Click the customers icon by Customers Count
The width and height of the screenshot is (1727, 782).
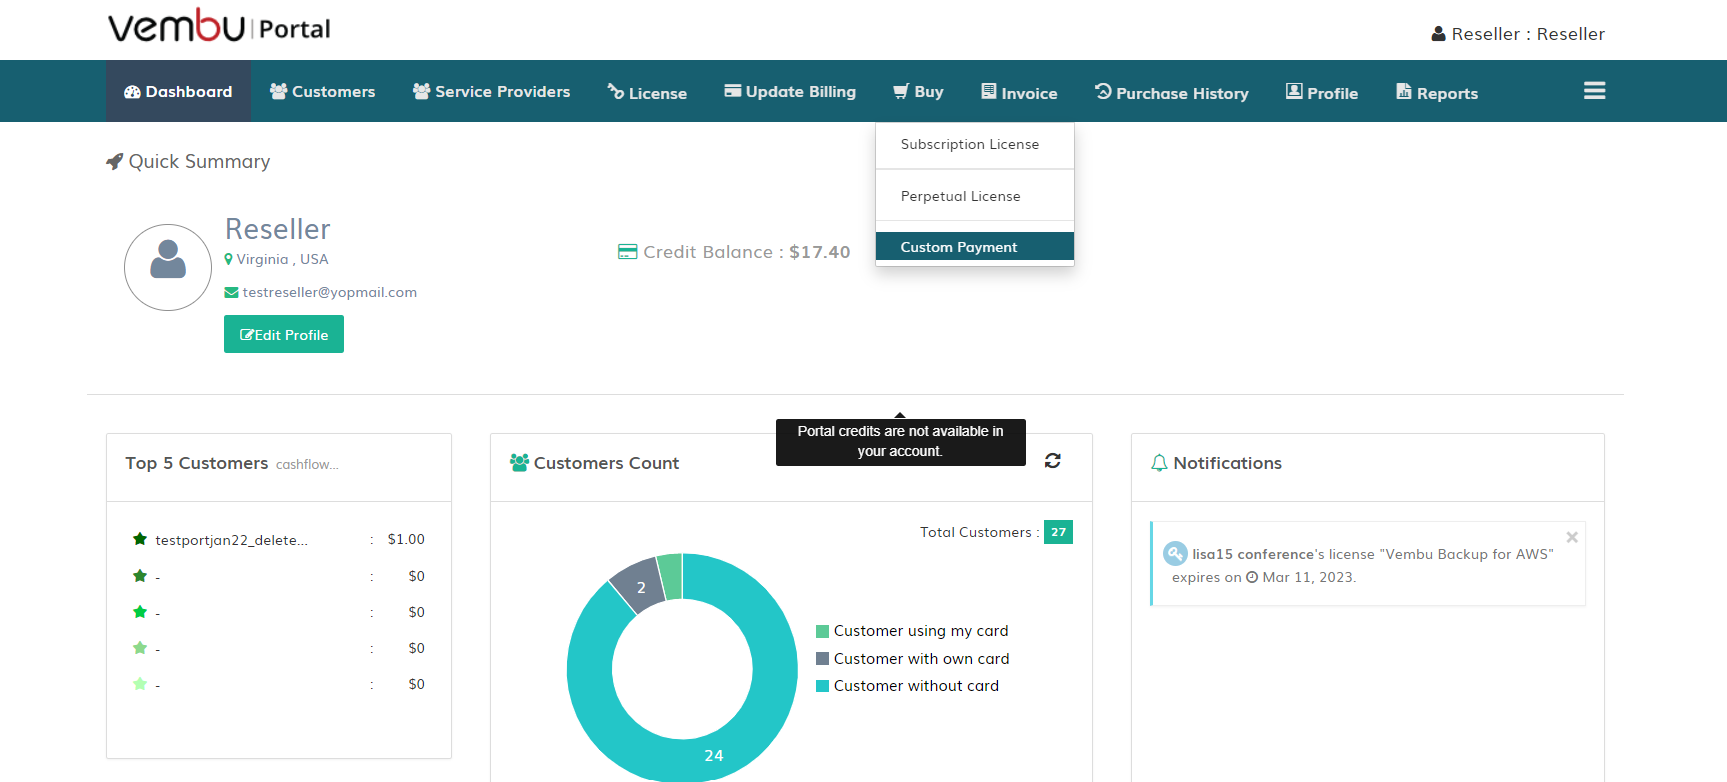click(x=519, y=463)
